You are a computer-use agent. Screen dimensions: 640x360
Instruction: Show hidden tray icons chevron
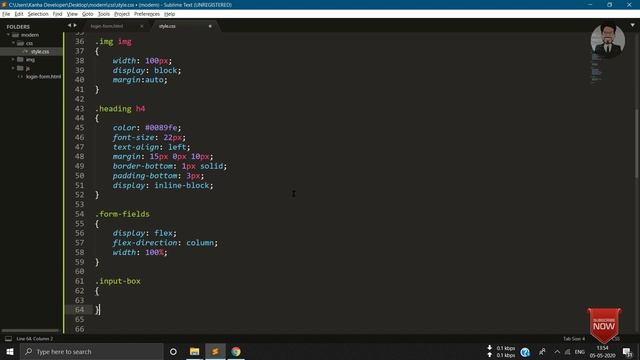click(x=557, y=351)
